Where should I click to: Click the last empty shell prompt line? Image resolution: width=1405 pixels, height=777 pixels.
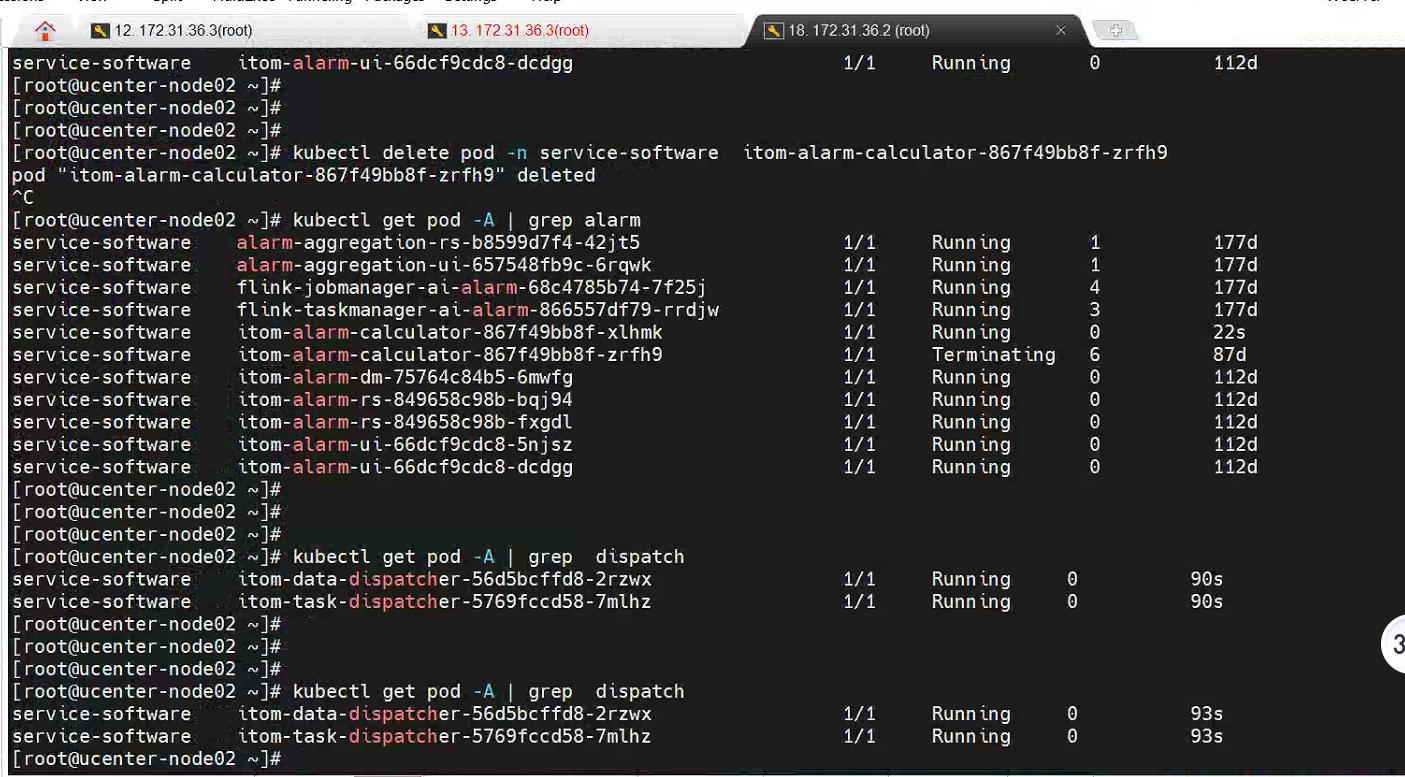[x=150, y=759]
